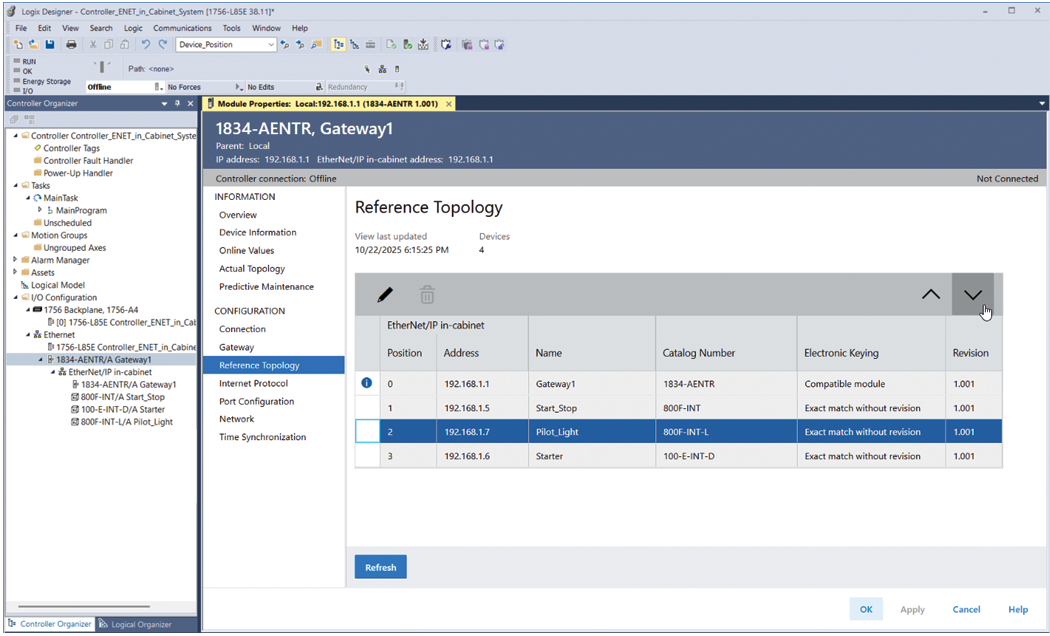Screen dimensions: 1050x636
Task: Click the trash delete device icon
Action: click(x=427, y=295)
